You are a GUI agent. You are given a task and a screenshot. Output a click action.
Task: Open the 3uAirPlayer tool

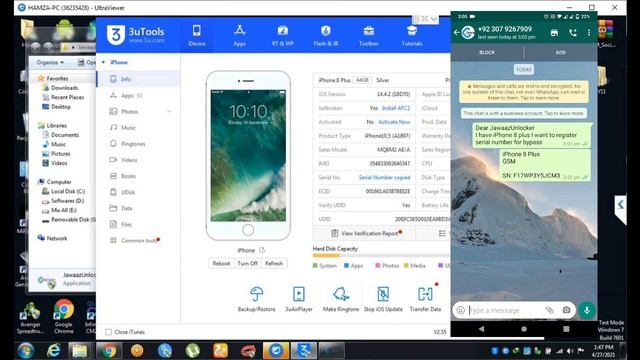pos(299,299)
